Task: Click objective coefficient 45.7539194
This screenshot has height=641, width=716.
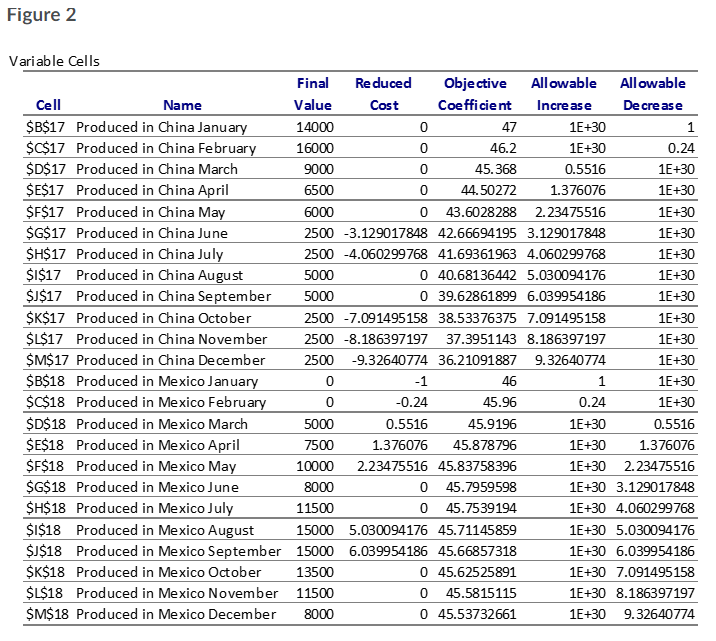Action: [x=481, y=508]
